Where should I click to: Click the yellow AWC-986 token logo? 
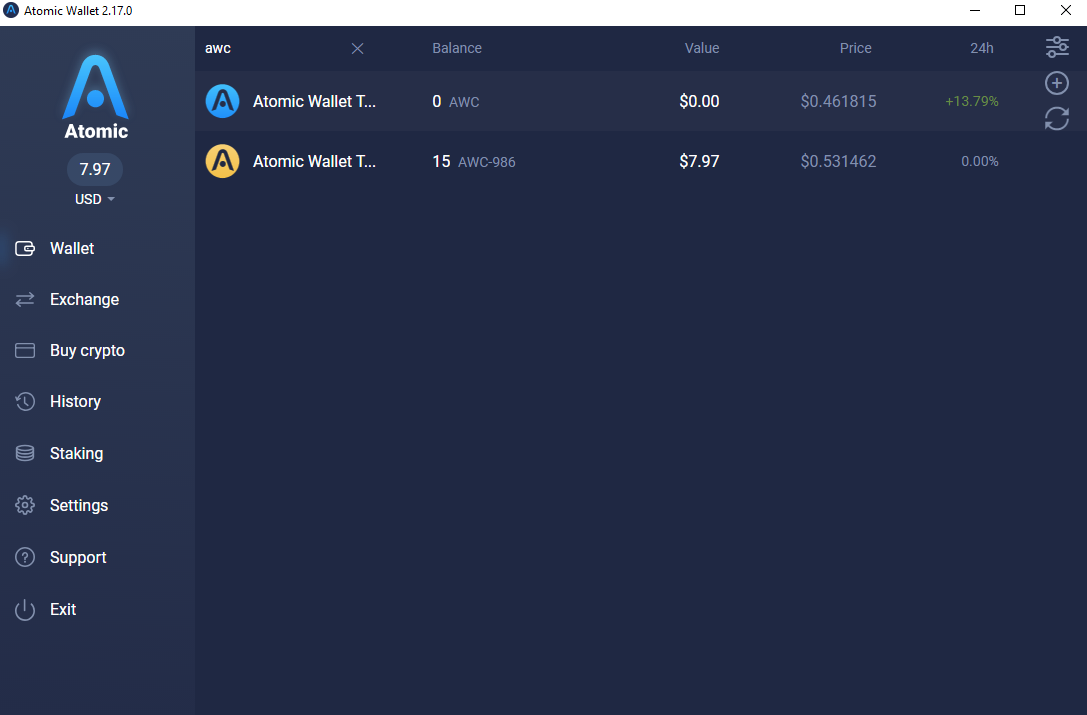[x=223, y=161]
